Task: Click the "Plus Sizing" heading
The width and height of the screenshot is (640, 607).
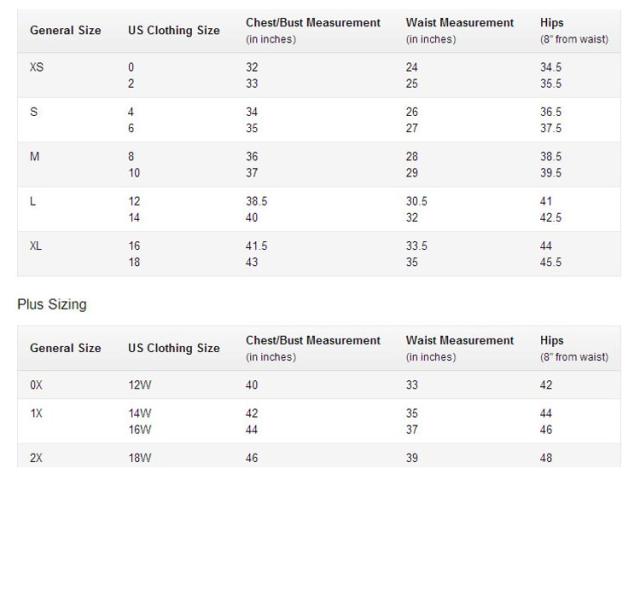Action: [52, 304]
